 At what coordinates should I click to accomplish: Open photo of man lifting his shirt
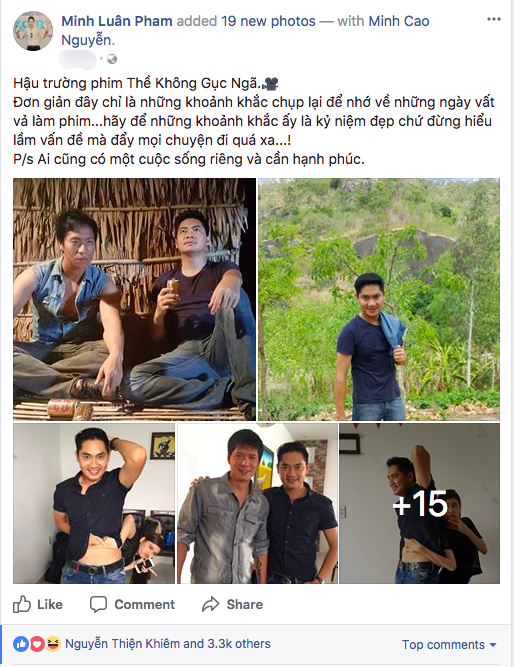tap(94, 503)
